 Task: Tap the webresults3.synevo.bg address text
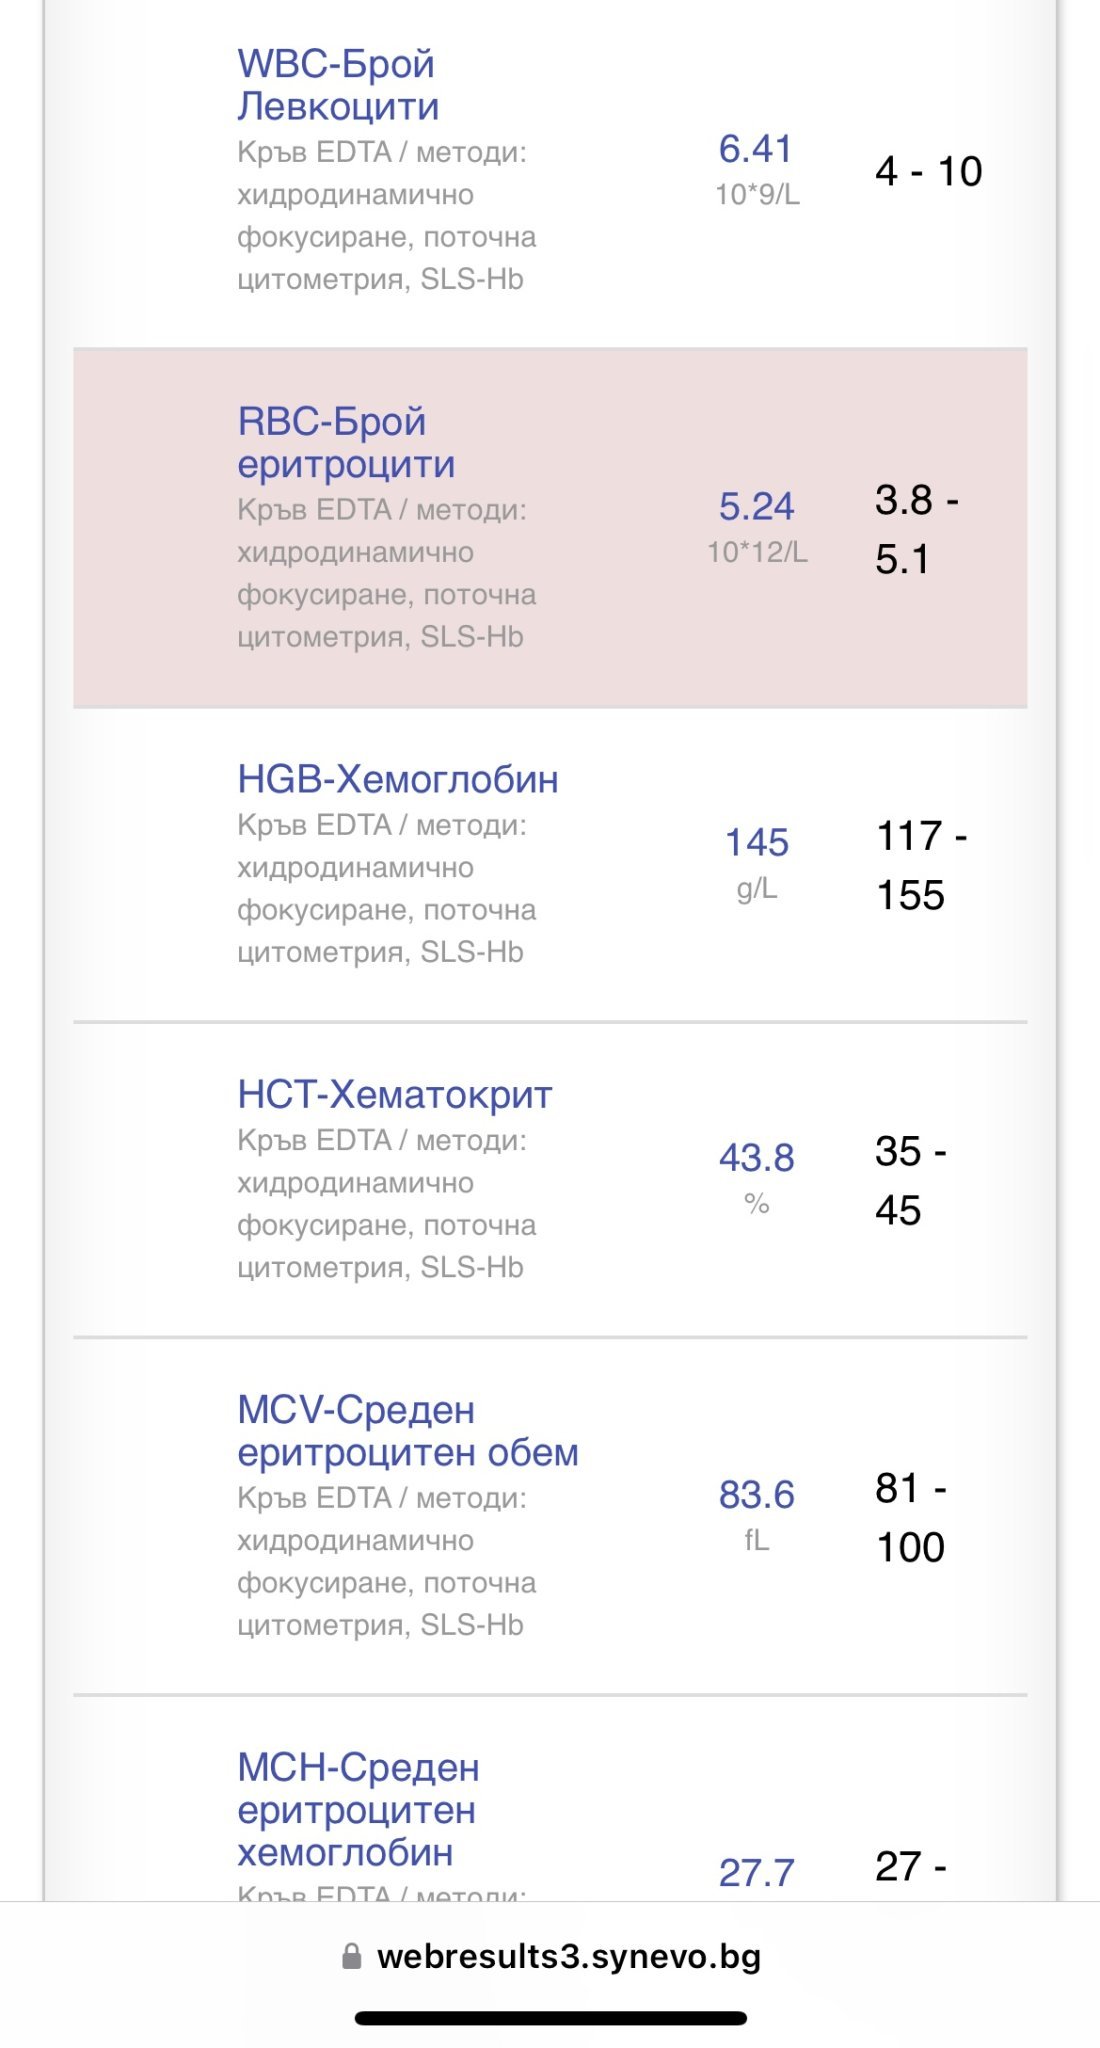(568, 1956)
